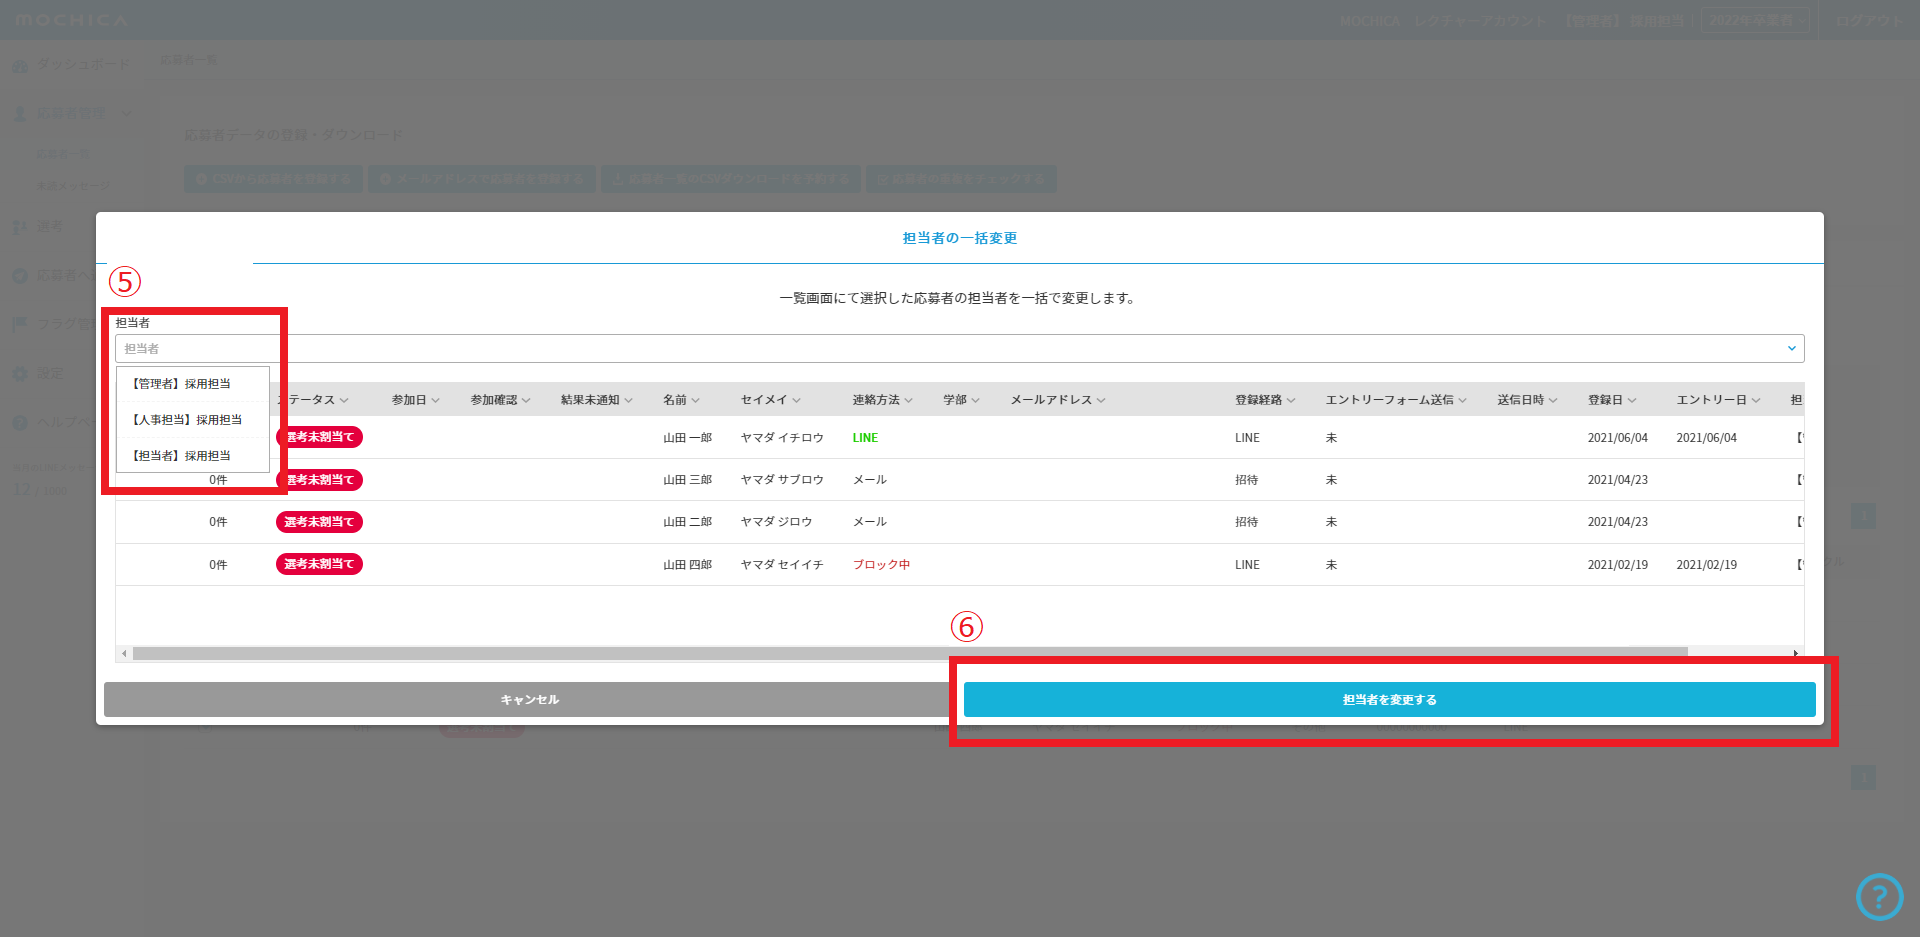Click the エントリー日 column sort chevron
Viewport: 1920px width, 937px height.
pos(1755,400)
